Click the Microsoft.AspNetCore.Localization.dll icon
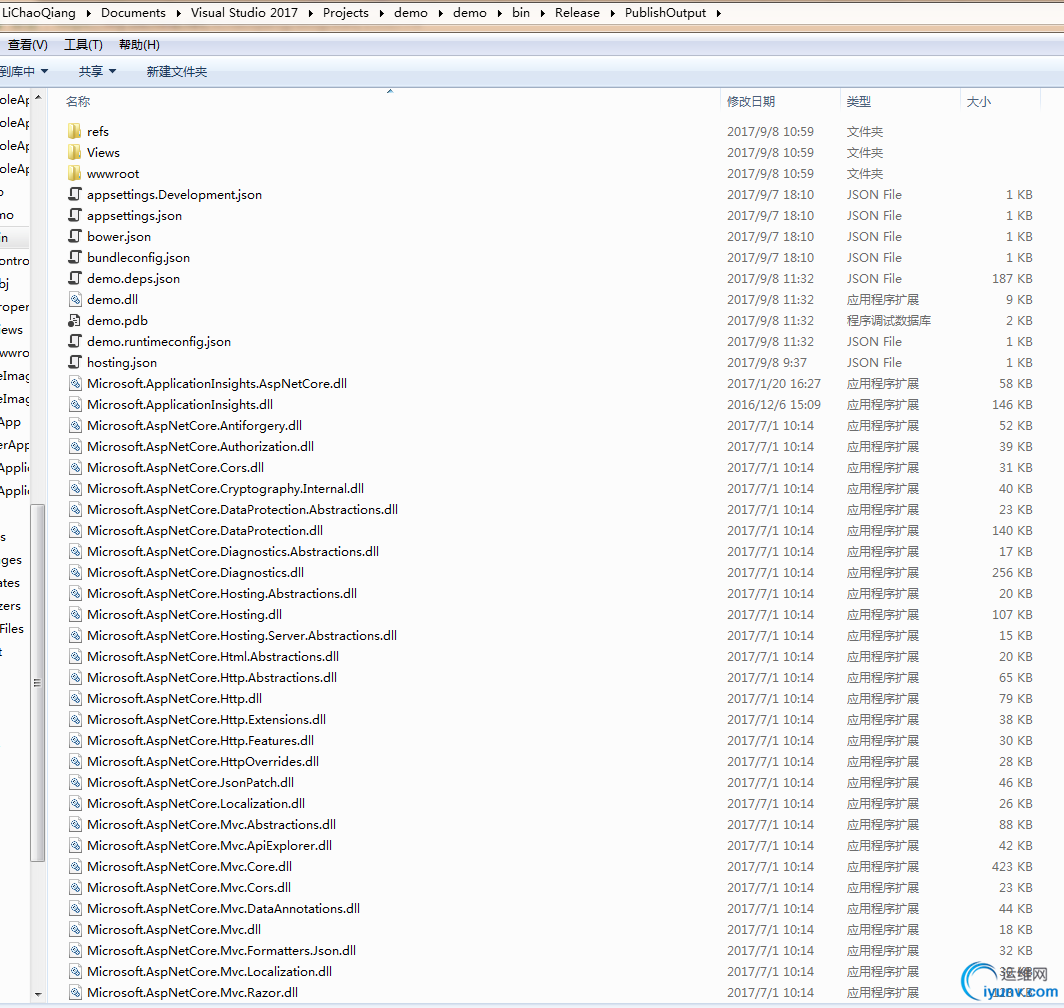 (x=75, y=804)
